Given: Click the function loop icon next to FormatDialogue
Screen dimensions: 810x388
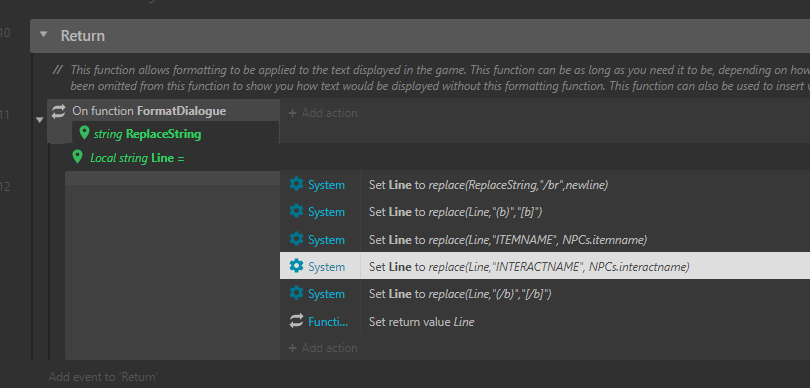Looking at the screenshot, I should coord(58,111).
